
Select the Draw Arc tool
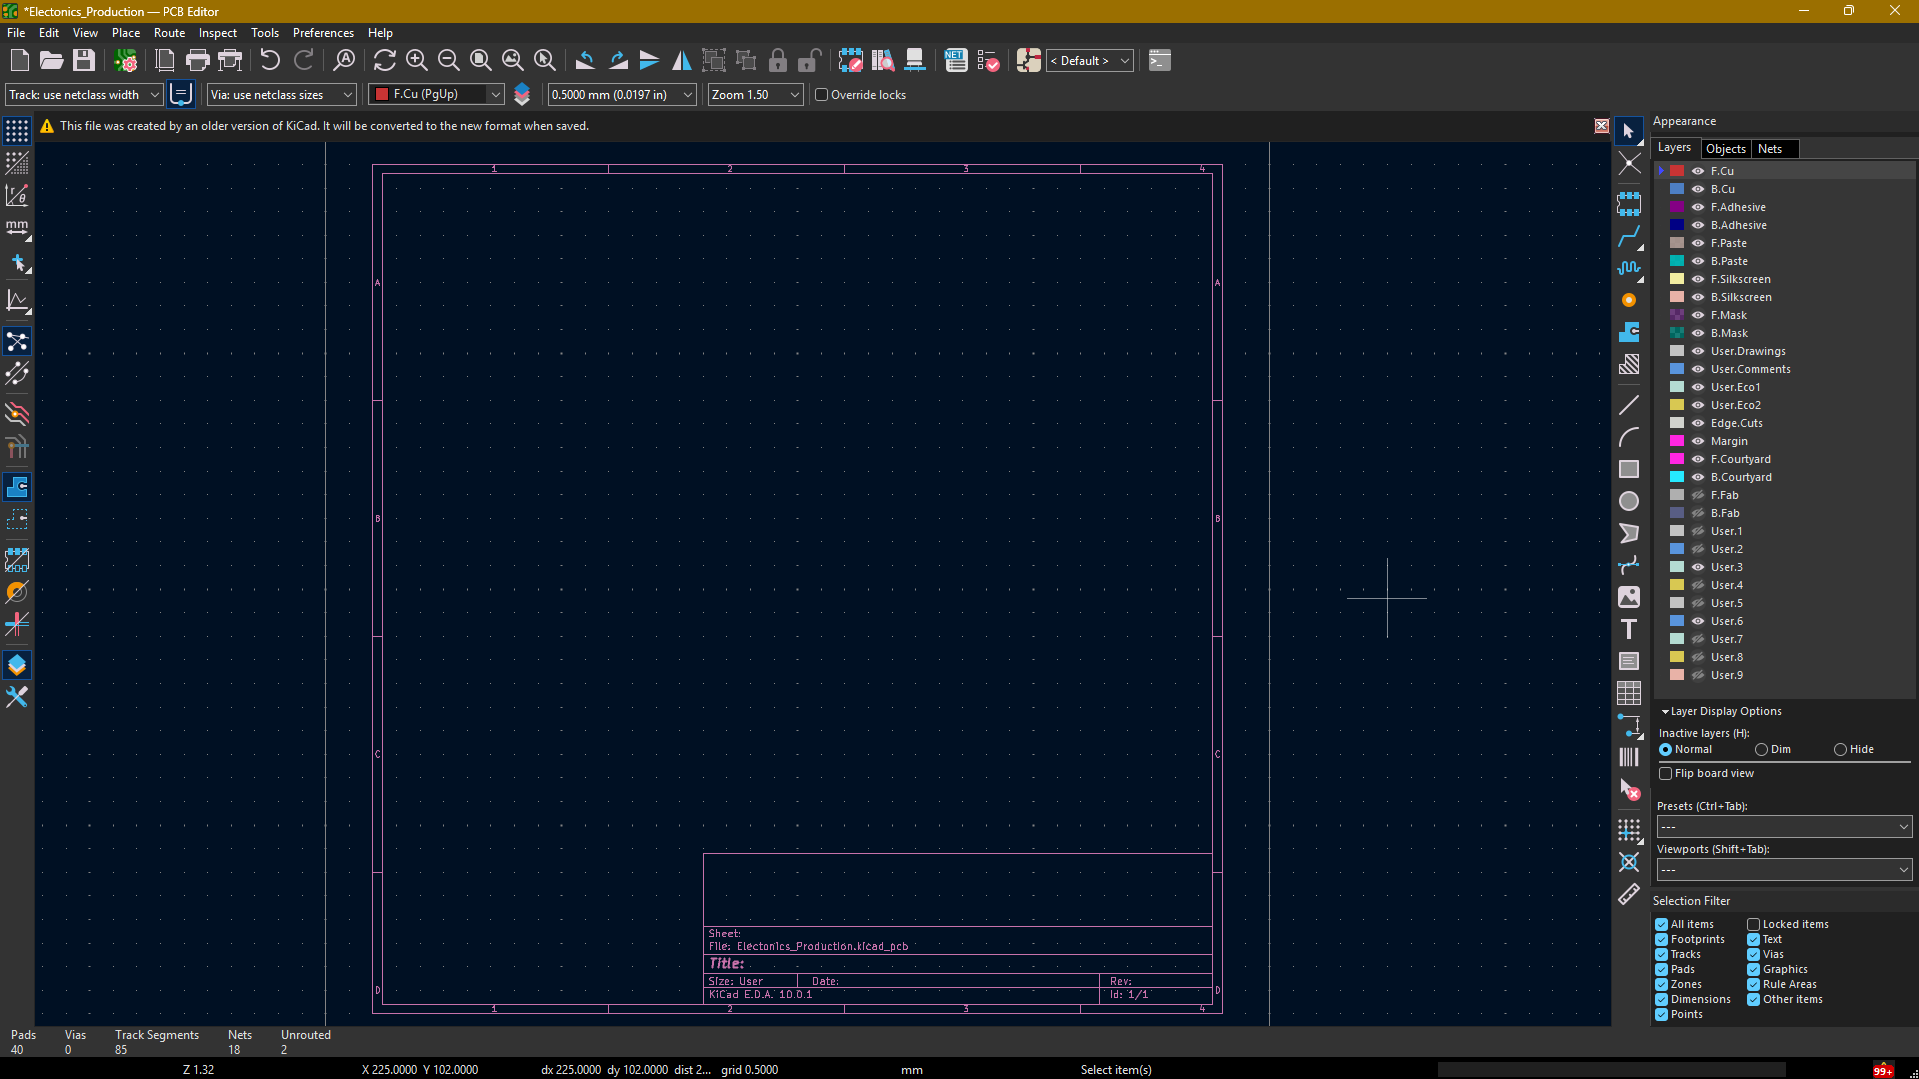coord(1629,437)
